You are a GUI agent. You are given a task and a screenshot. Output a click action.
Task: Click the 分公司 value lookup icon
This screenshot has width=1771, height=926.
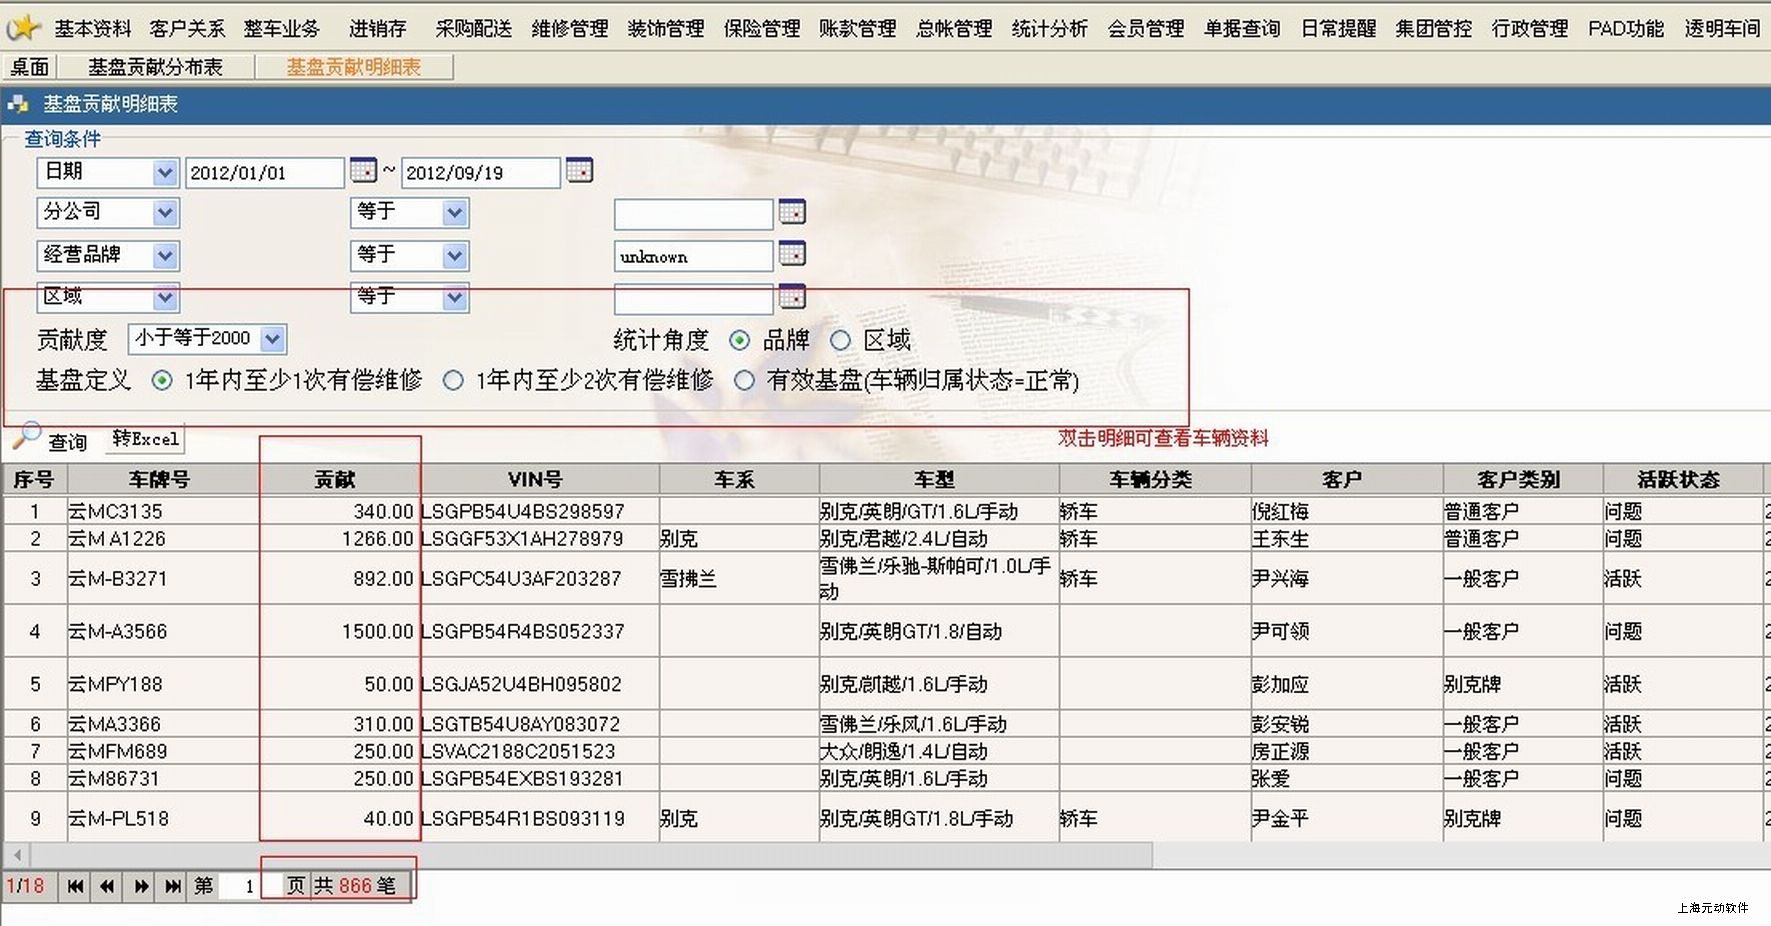[792, 212]
